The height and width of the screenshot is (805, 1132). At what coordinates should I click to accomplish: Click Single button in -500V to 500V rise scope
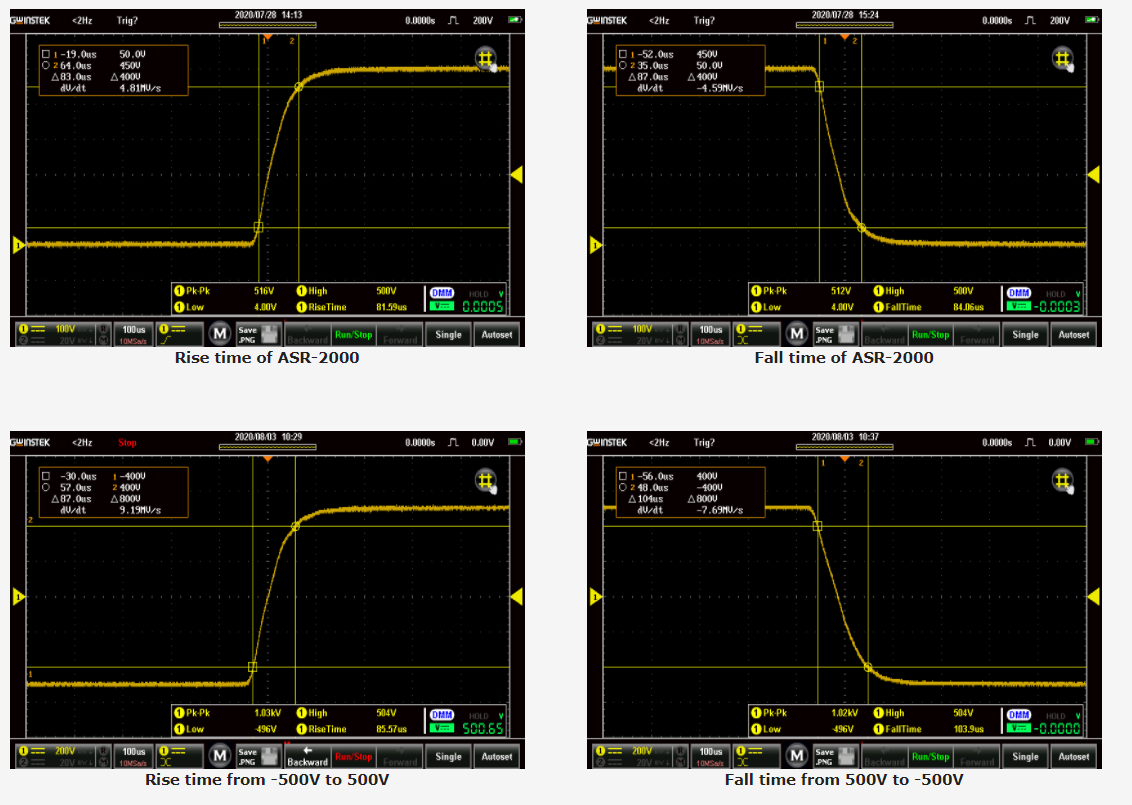448,757
